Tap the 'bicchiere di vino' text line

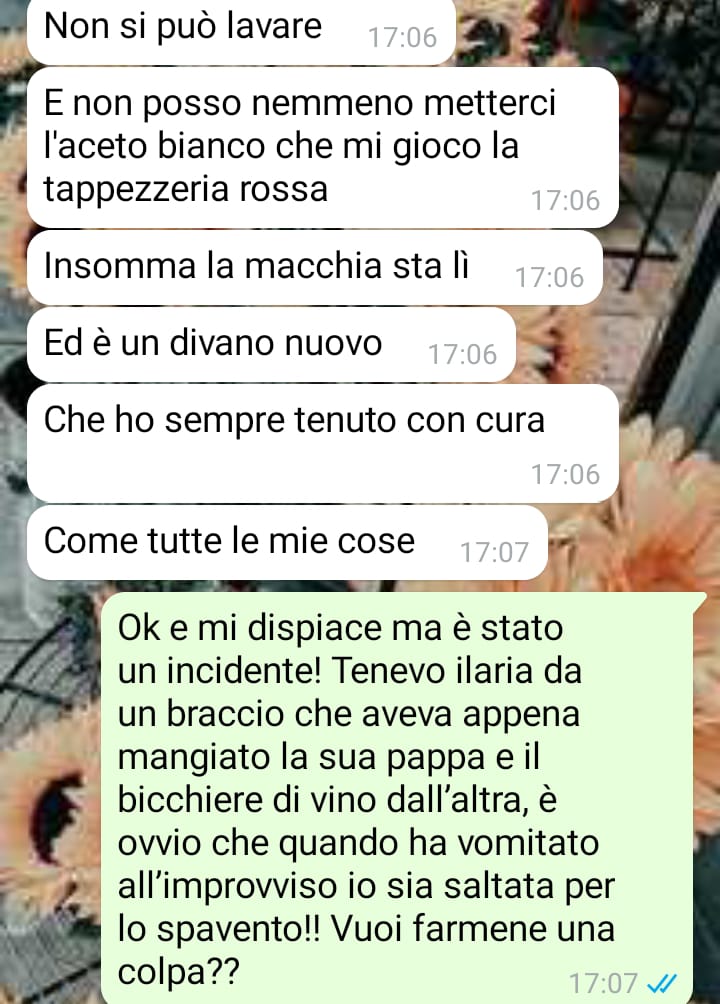click(338, 799)
